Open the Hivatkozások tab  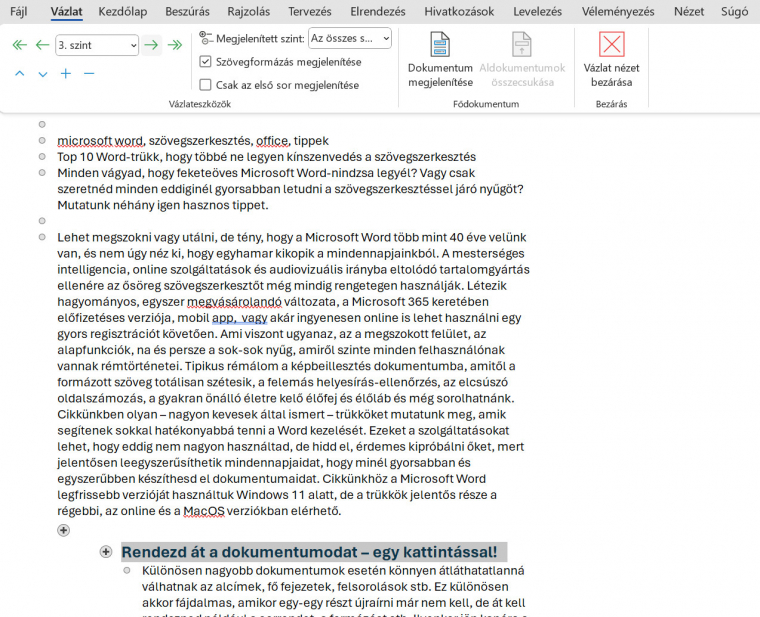pos(459,11)
